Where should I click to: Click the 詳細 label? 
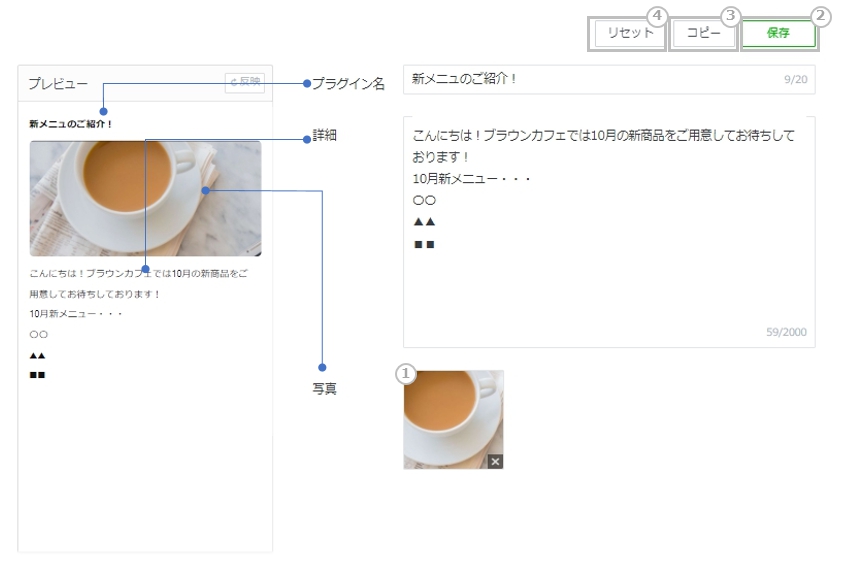(325, 136)
